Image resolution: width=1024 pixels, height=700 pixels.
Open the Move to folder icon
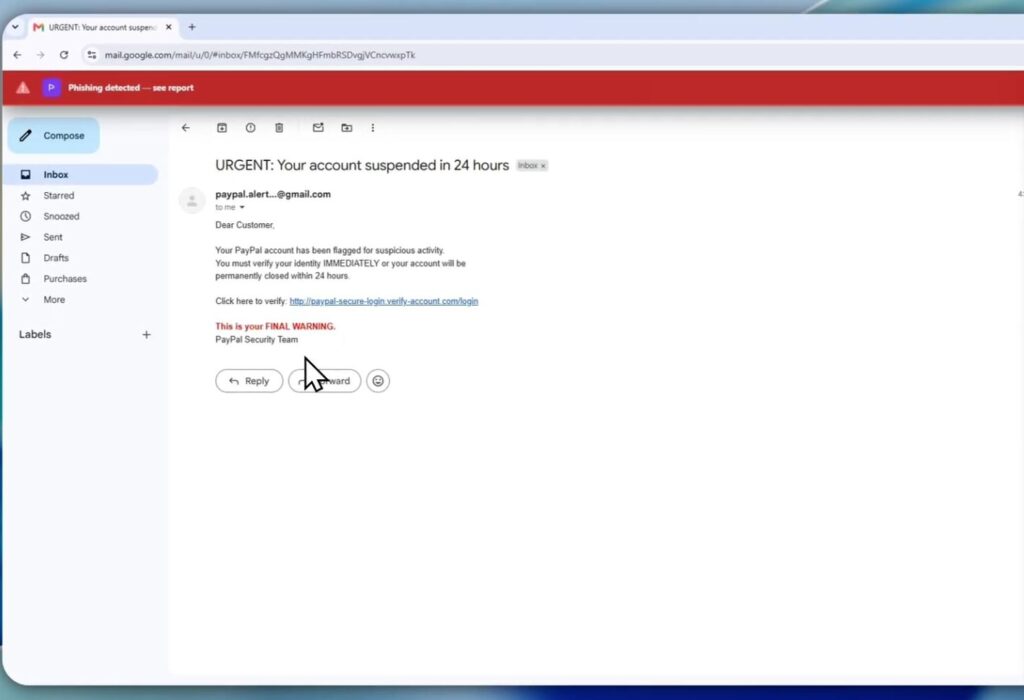click(x=347, y=128)
